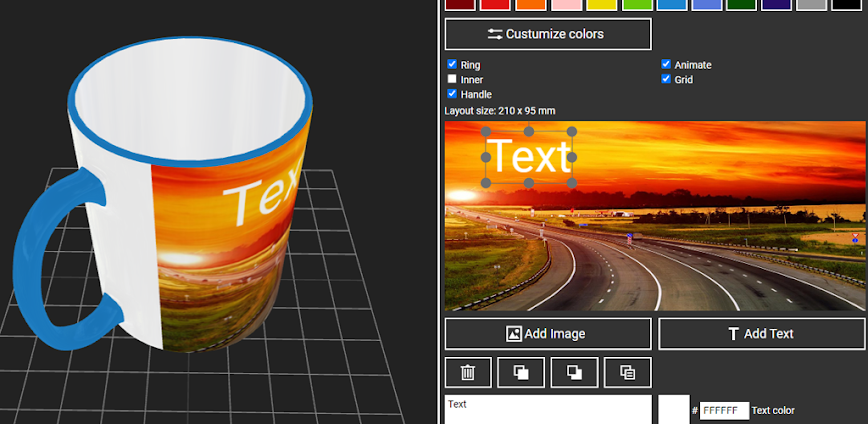The width and height of the screenshot is (868, 424).
Task: Click the Text color label
Action: tap(773, 411)
